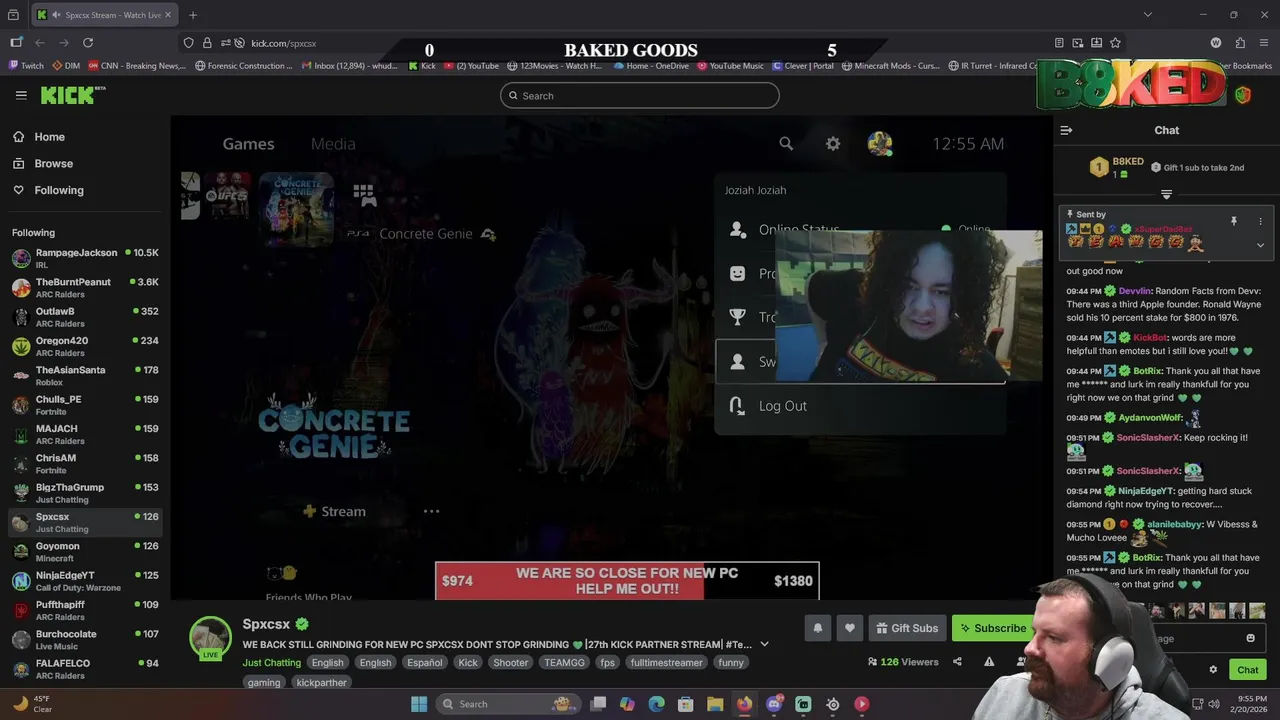Image resolution: width=1280 pixels, height=720 pixels.
Task: Bookmark this page with star icon
Action: coord(1115,43)
